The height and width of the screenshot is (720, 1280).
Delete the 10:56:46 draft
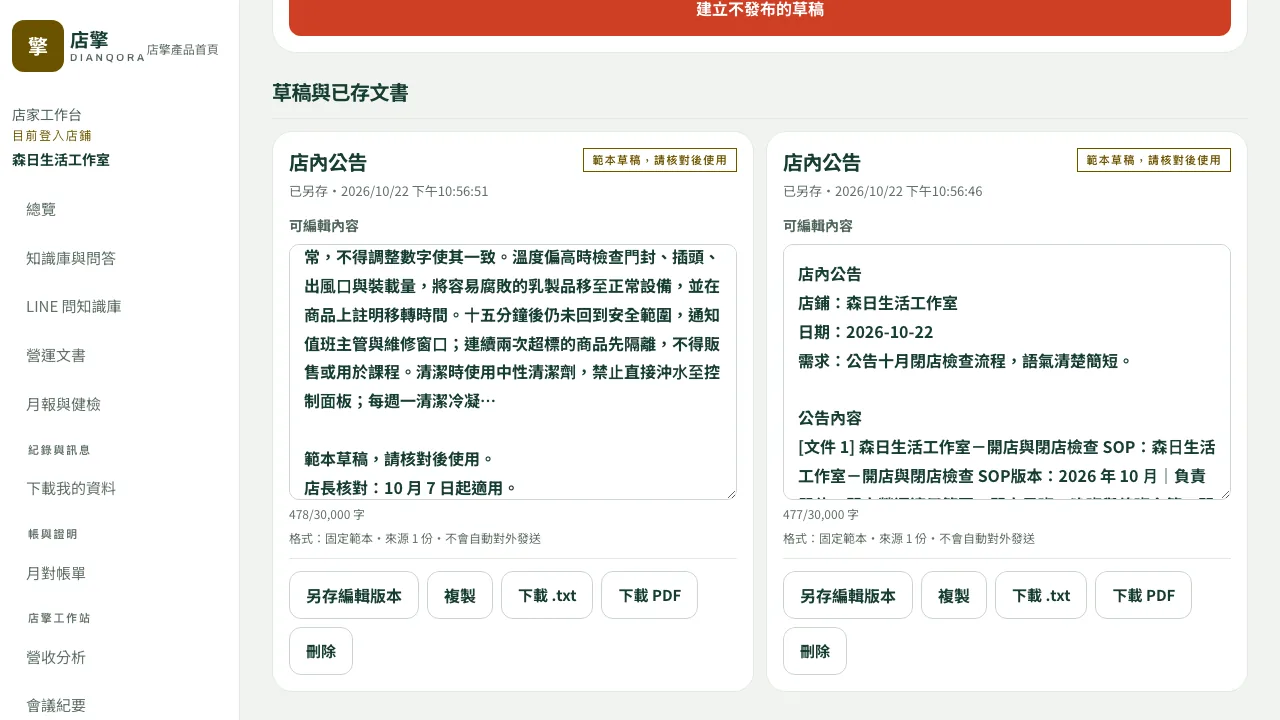coord(815,651)
